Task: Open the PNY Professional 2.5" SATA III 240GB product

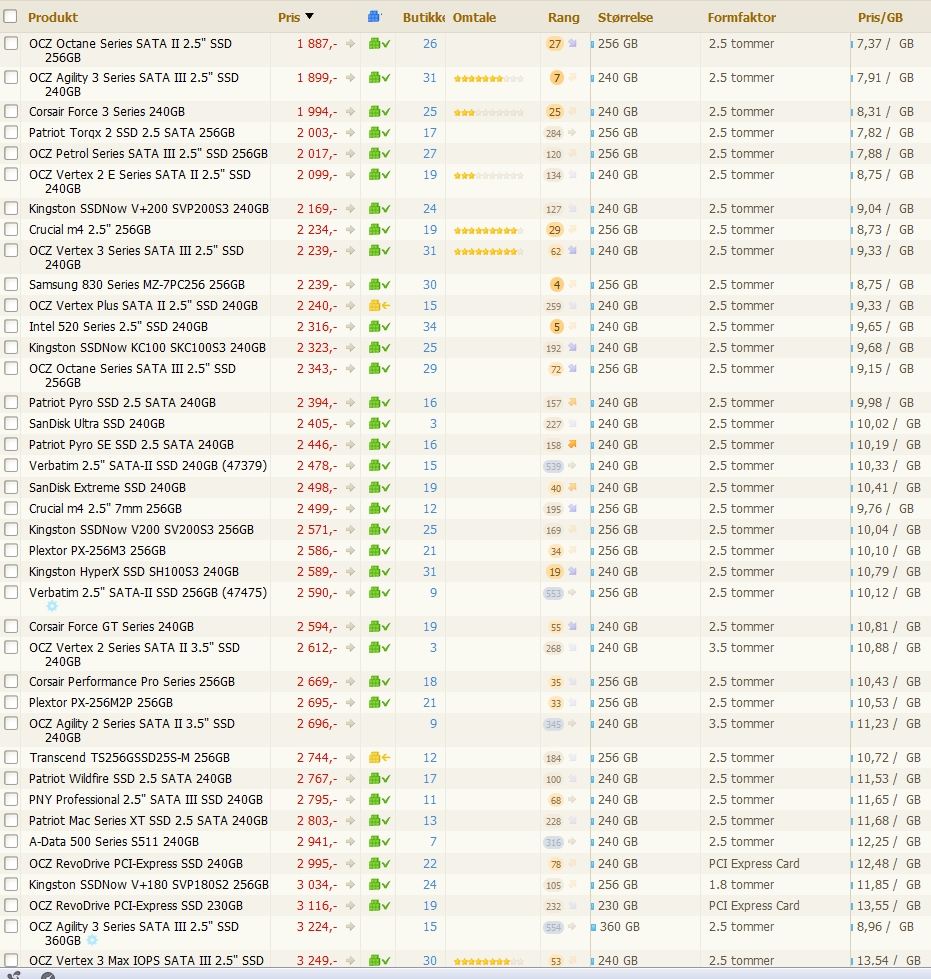Action: click(146, 800)
